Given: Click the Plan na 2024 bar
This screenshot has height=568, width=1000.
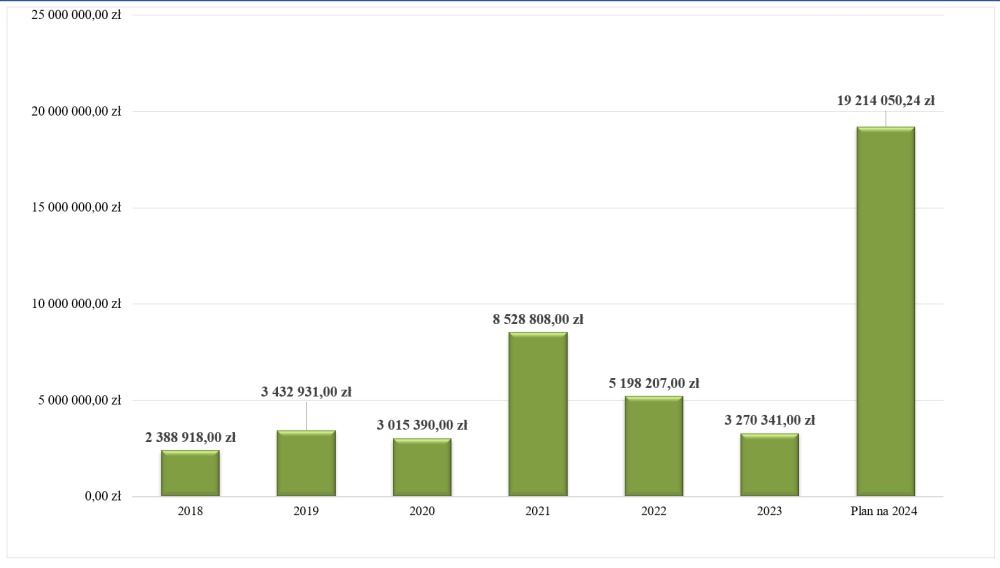Looking at the screenshot, I should 885,311.
